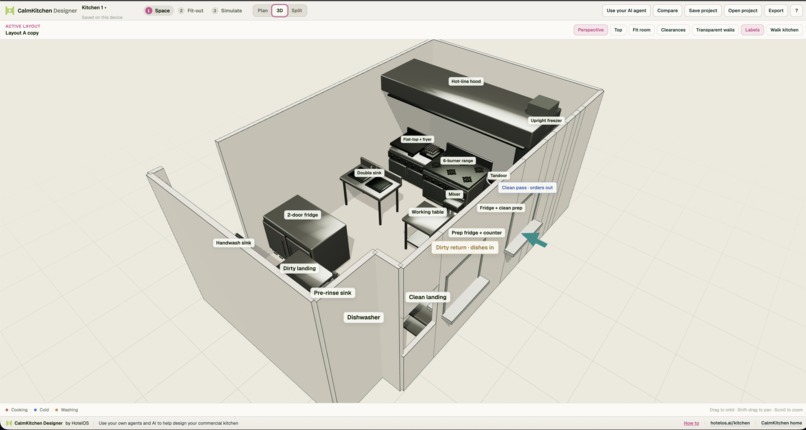Select the Clean landing label

point(428,297)
